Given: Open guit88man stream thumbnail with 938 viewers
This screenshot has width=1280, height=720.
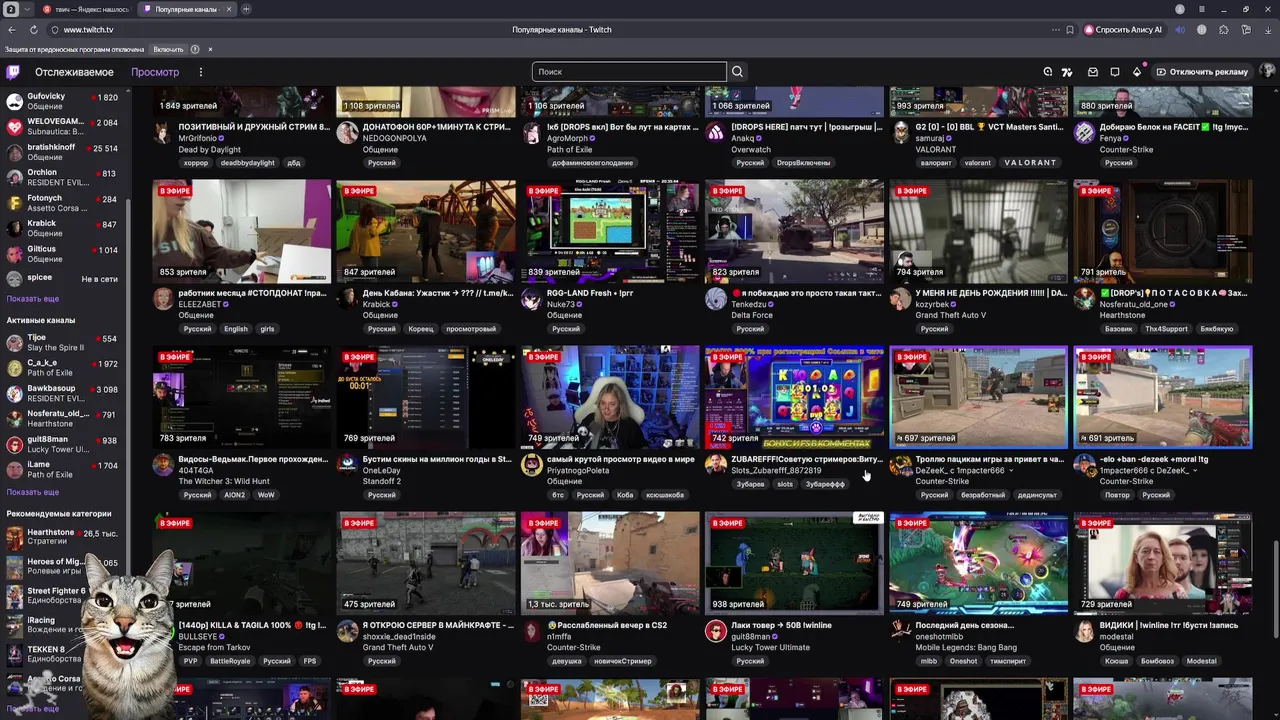Looking at the screenshot, I should pos(794,563).
